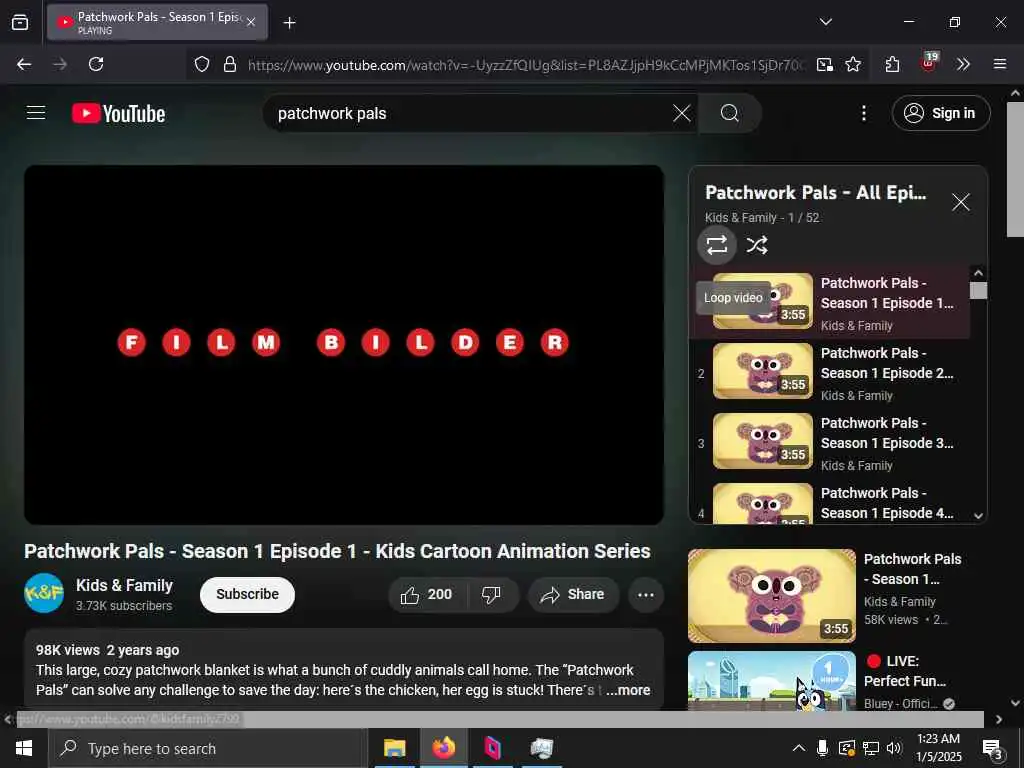
Task: Close the Patchwork Pals playlist panel
Action: click(960, 202)
